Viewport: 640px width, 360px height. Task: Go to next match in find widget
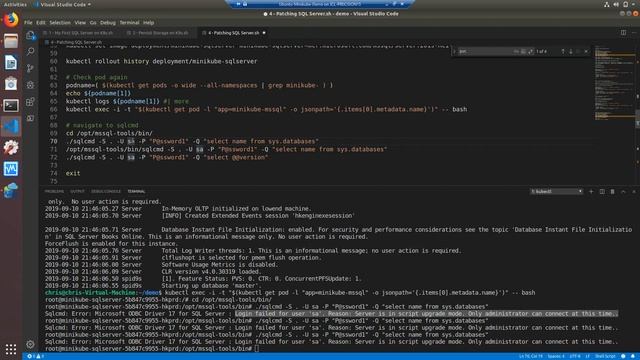coord(571,51)
